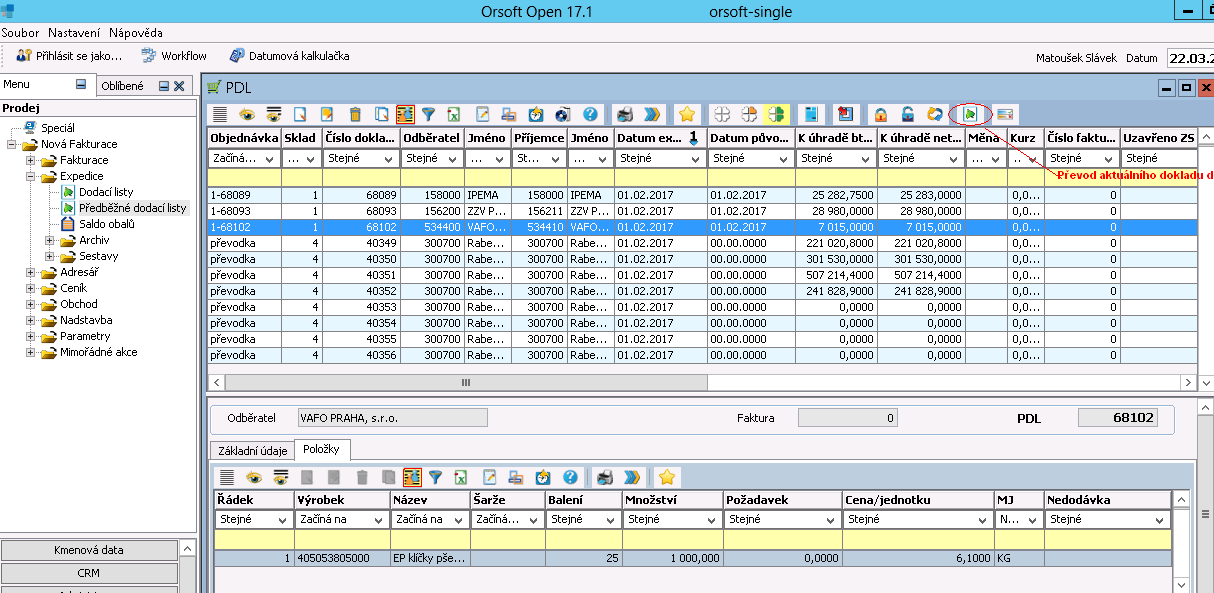Image resolution: width=1214 pixels, height=593 pixels.
Task: Switch to the Oblíbené panel tab
Action: pos(122,86)
